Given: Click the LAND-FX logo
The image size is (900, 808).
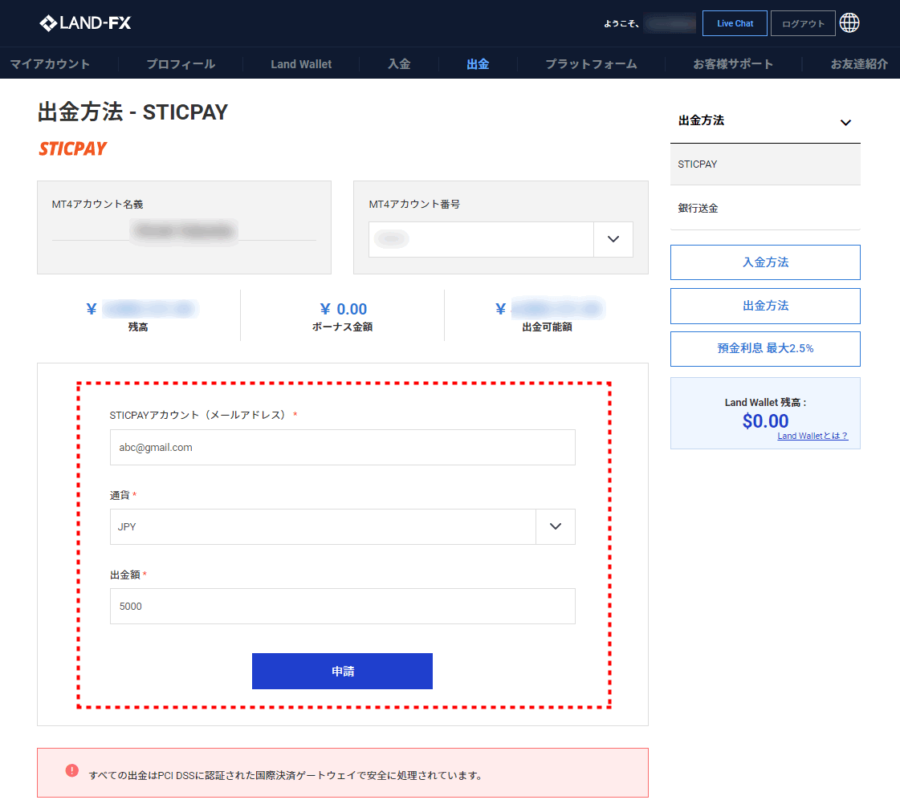Looking at the screenshot, I should [85, 23].
